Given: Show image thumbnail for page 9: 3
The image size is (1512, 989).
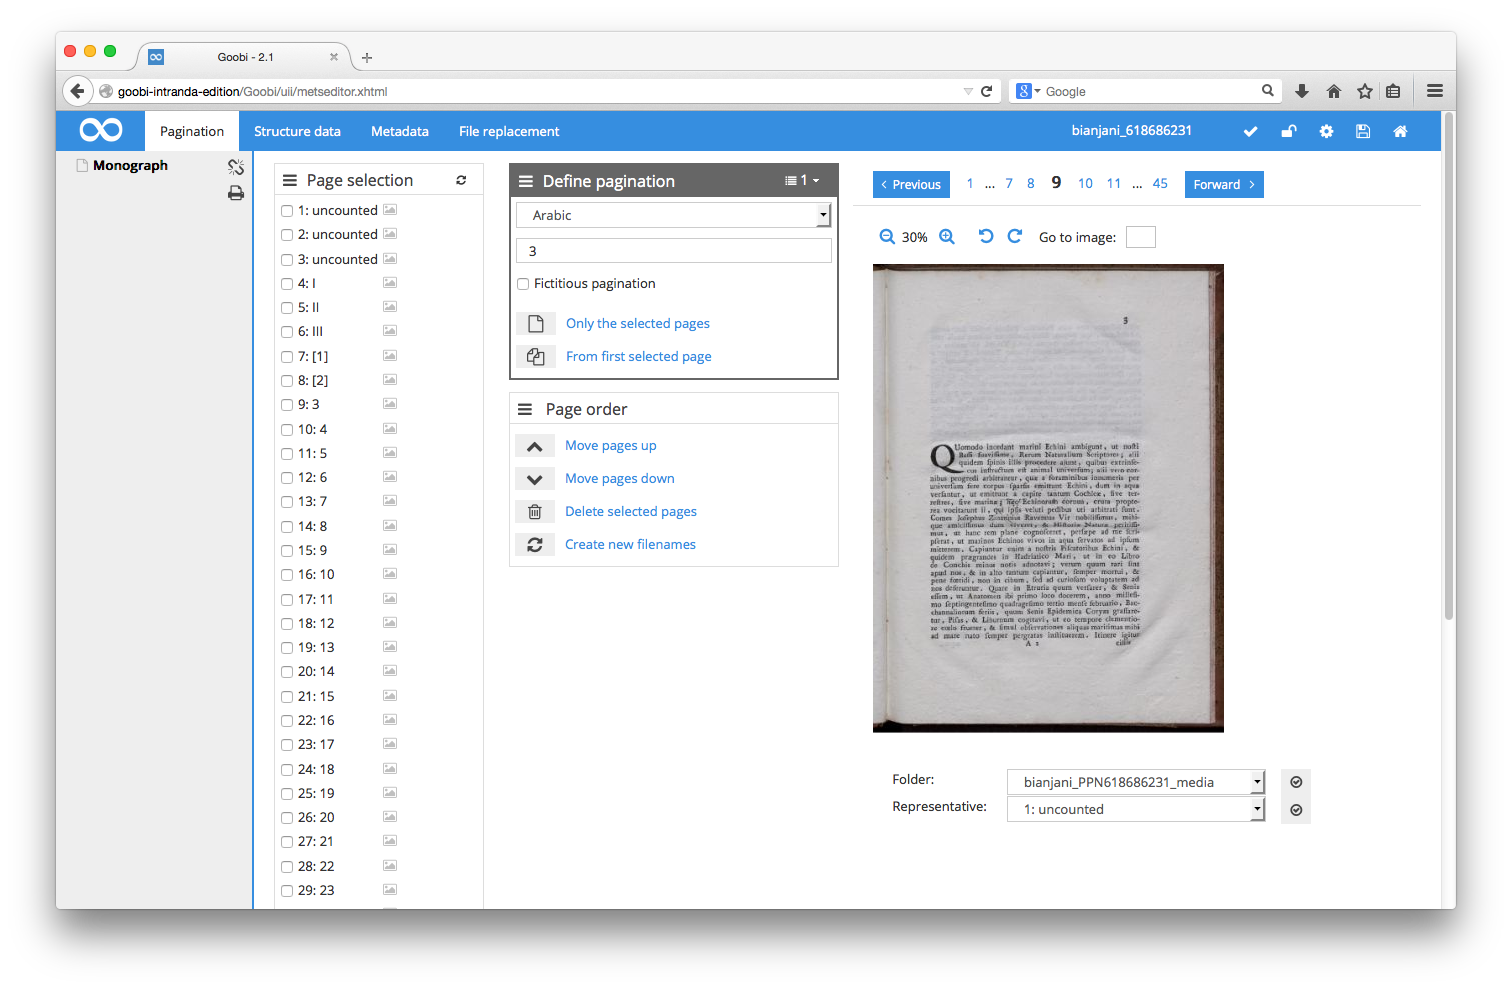Looking at the screenshot, I should [x=390, y=404].
